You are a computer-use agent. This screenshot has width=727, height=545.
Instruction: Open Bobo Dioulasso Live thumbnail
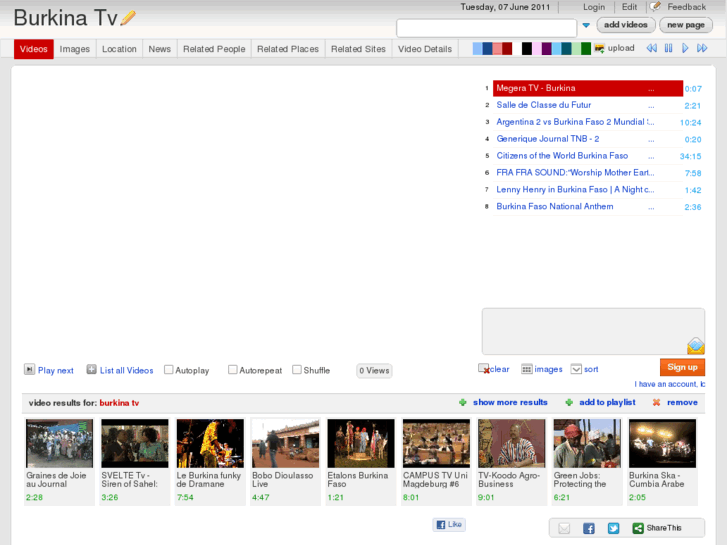pos(286,443)
